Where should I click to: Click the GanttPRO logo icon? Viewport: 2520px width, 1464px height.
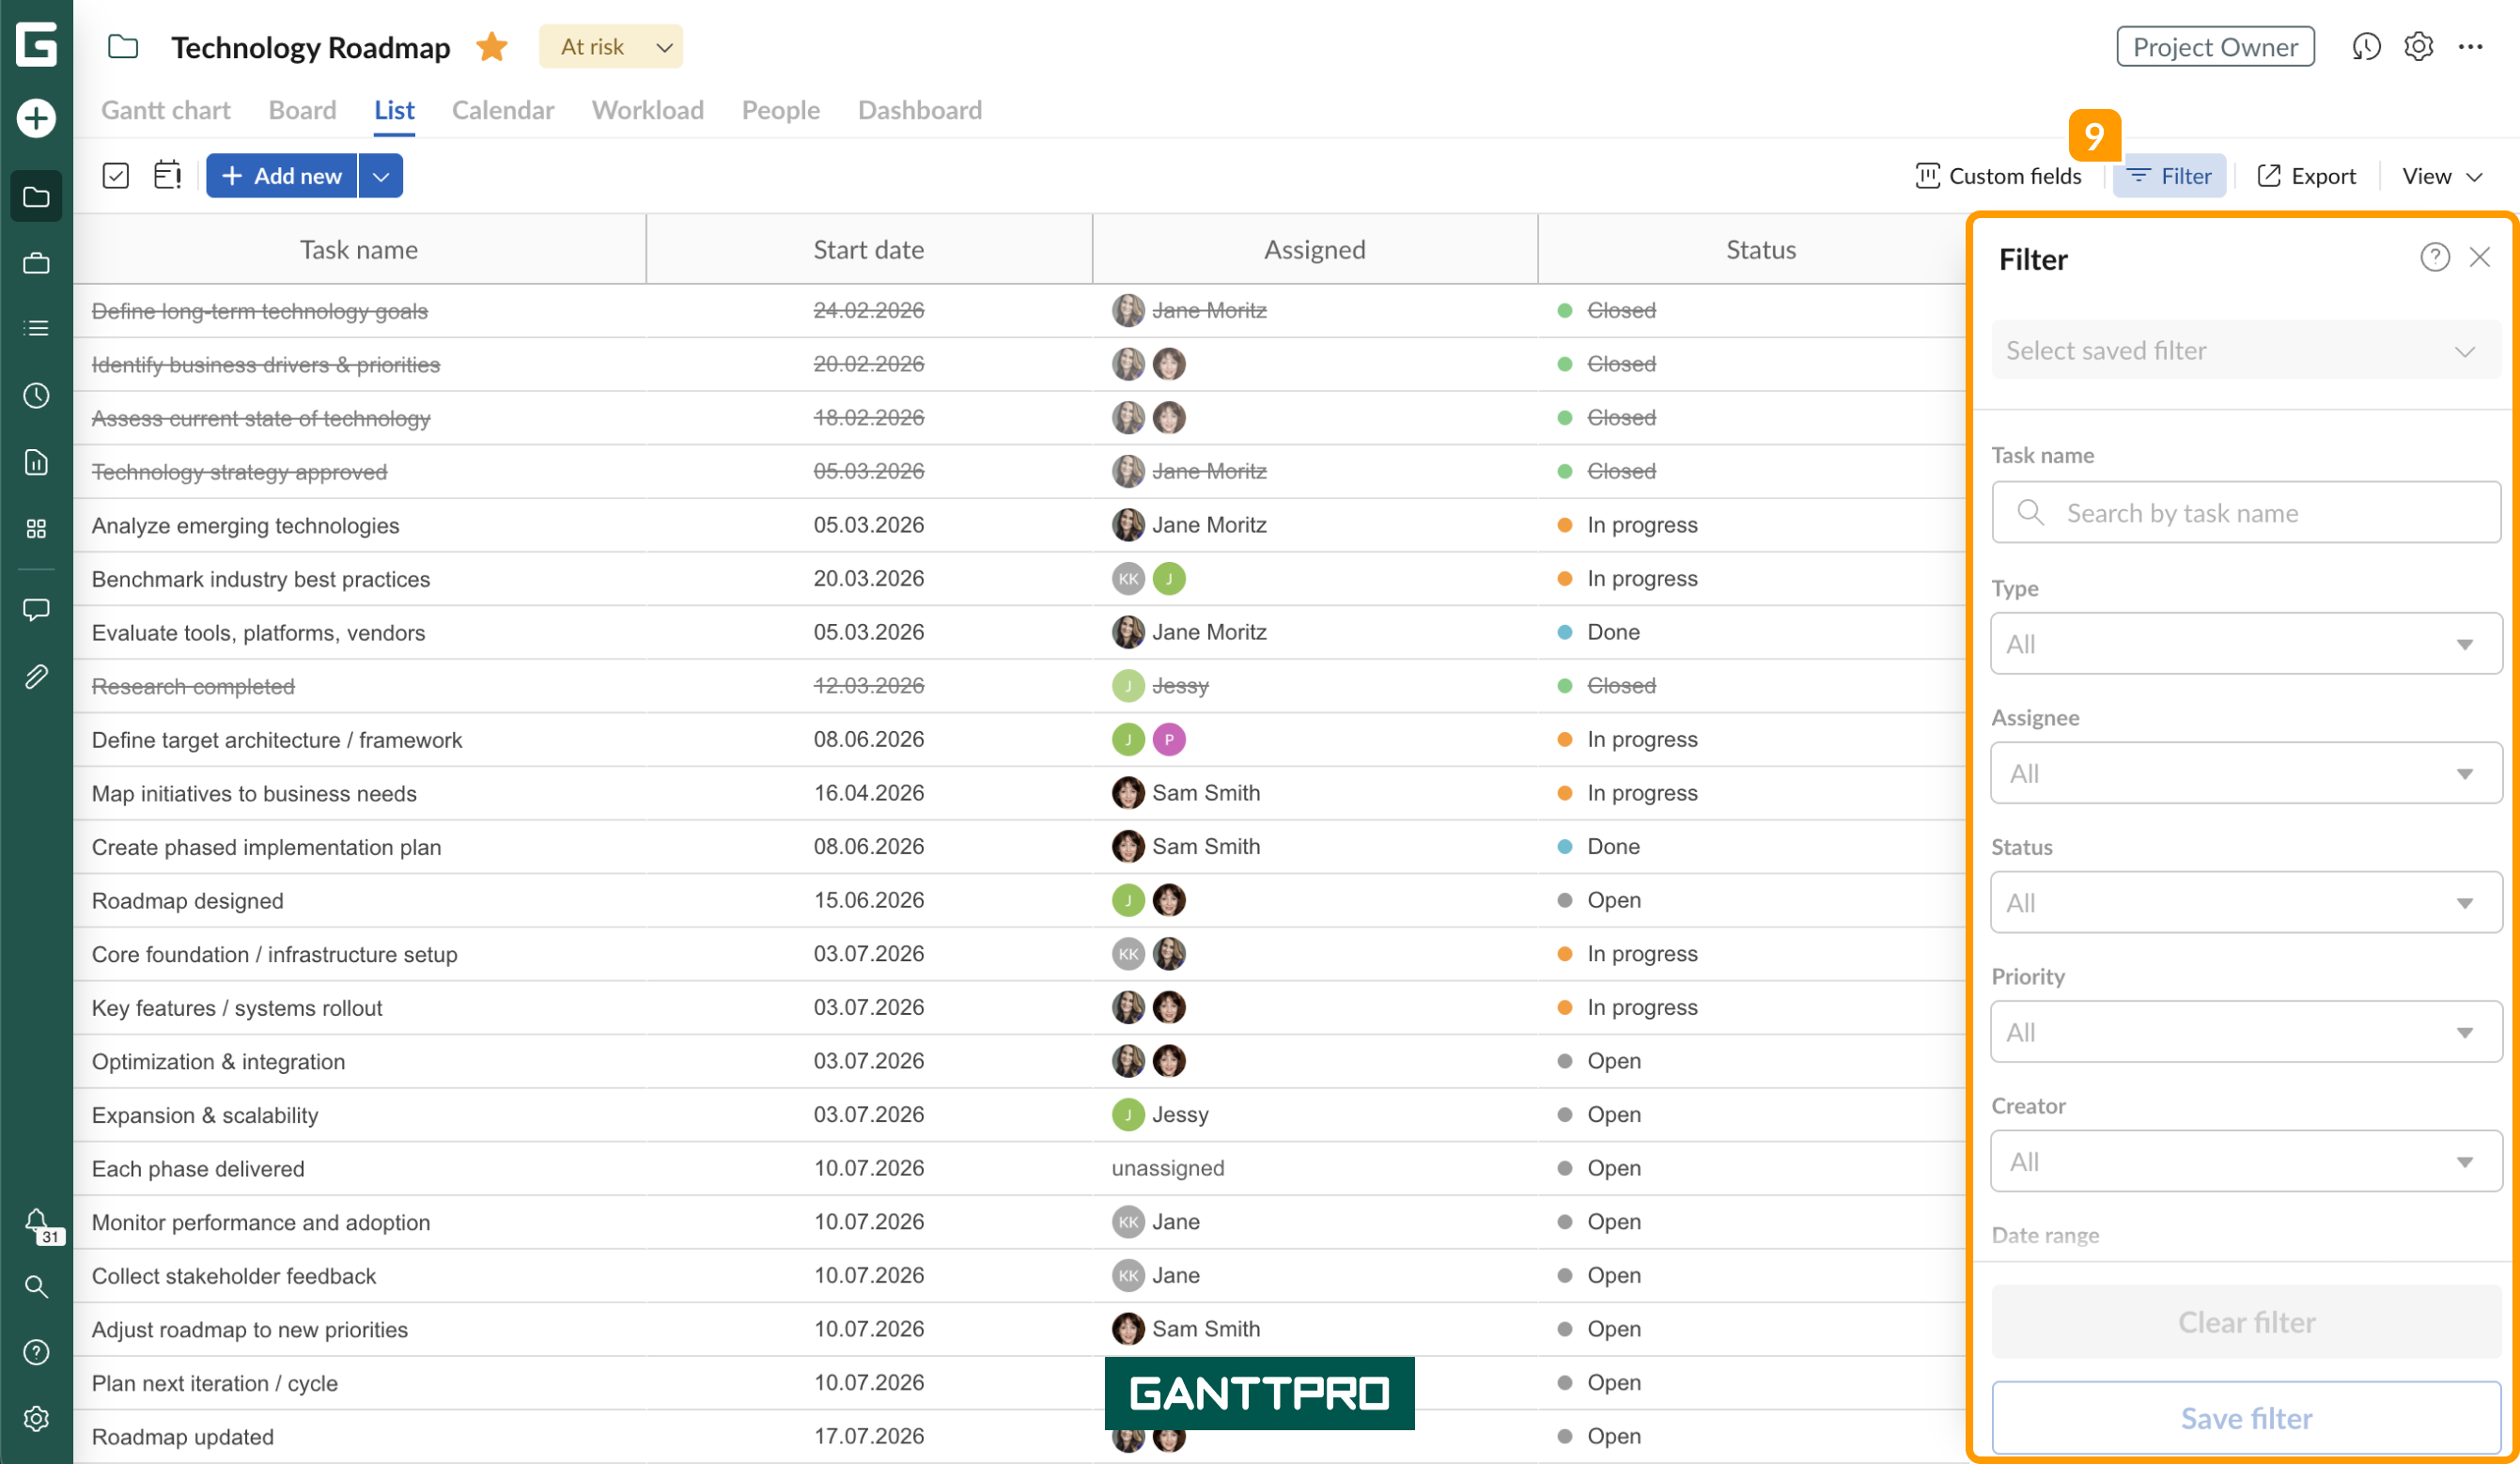point(36,44)
